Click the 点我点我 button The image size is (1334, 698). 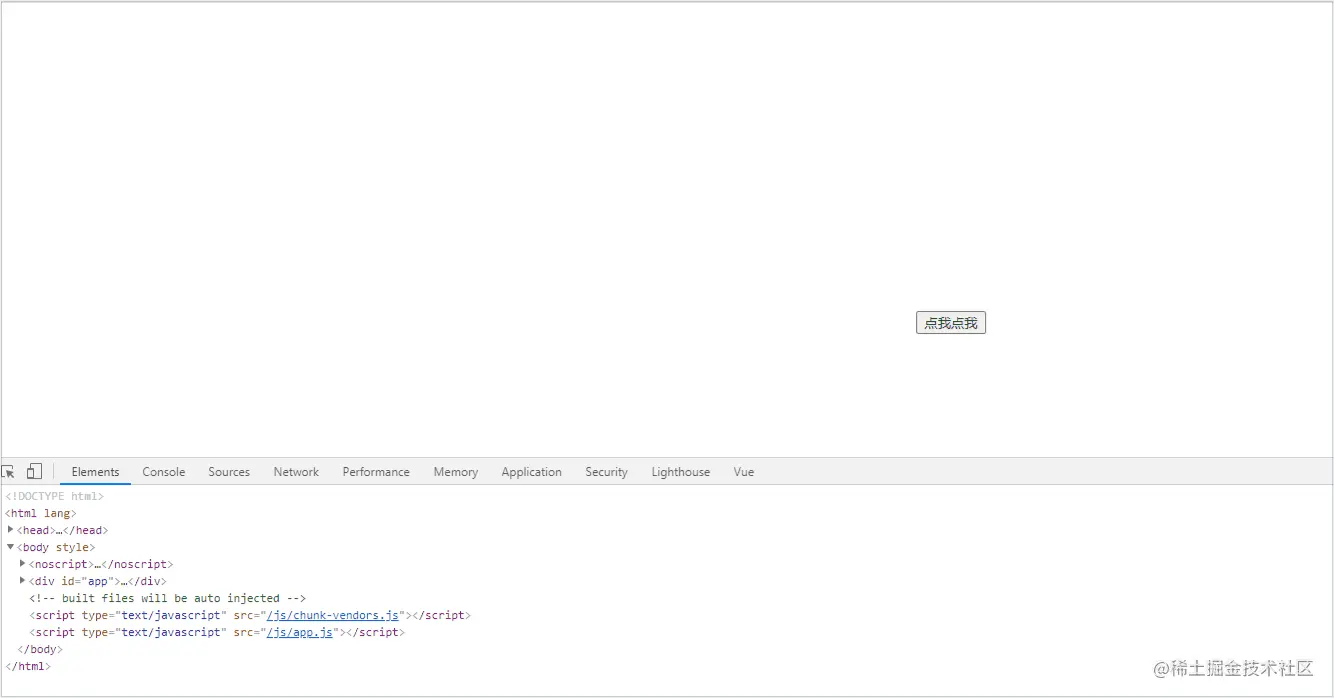(x=951, y=323)
